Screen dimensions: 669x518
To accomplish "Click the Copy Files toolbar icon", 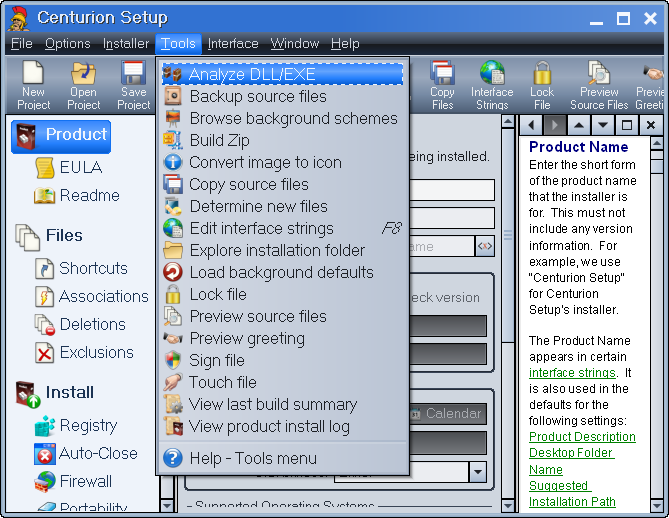I will pos(442,85).
